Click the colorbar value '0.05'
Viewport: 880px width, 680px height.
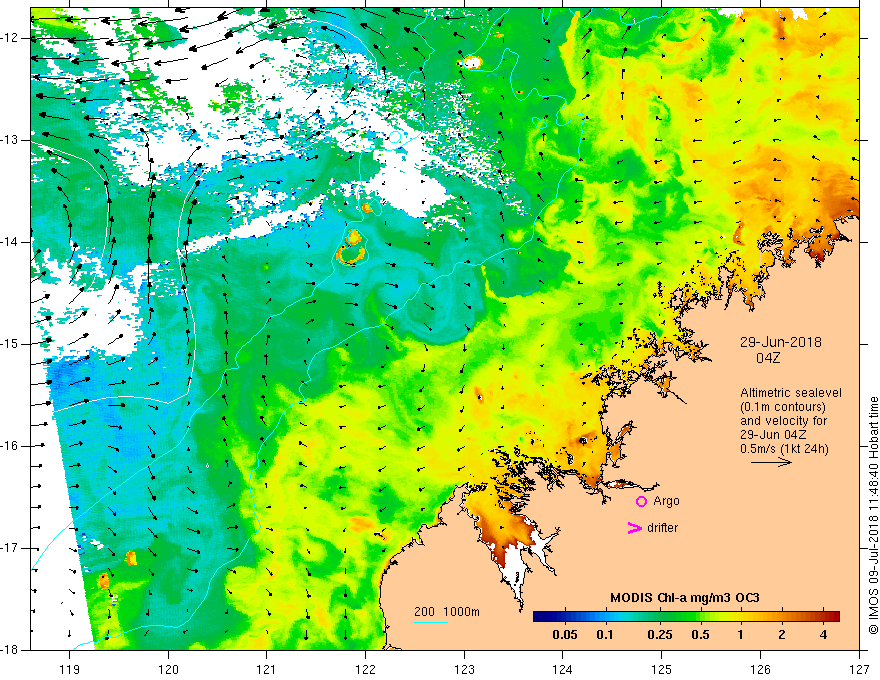pos(565,635)
